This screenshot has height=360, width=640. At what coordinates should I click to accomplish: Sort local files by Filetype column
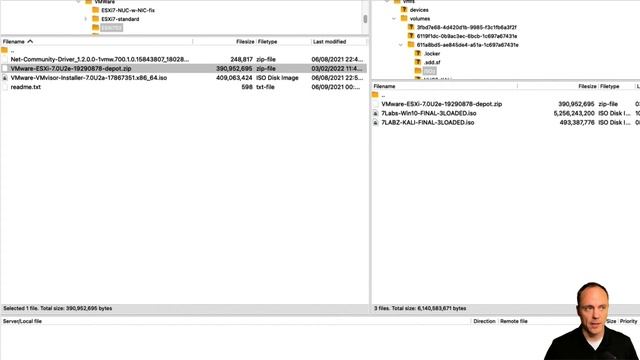(267, 42)
